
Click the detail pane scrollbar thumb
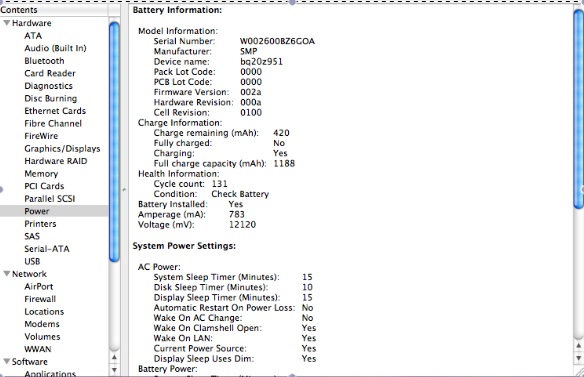[x=578, y=108]
